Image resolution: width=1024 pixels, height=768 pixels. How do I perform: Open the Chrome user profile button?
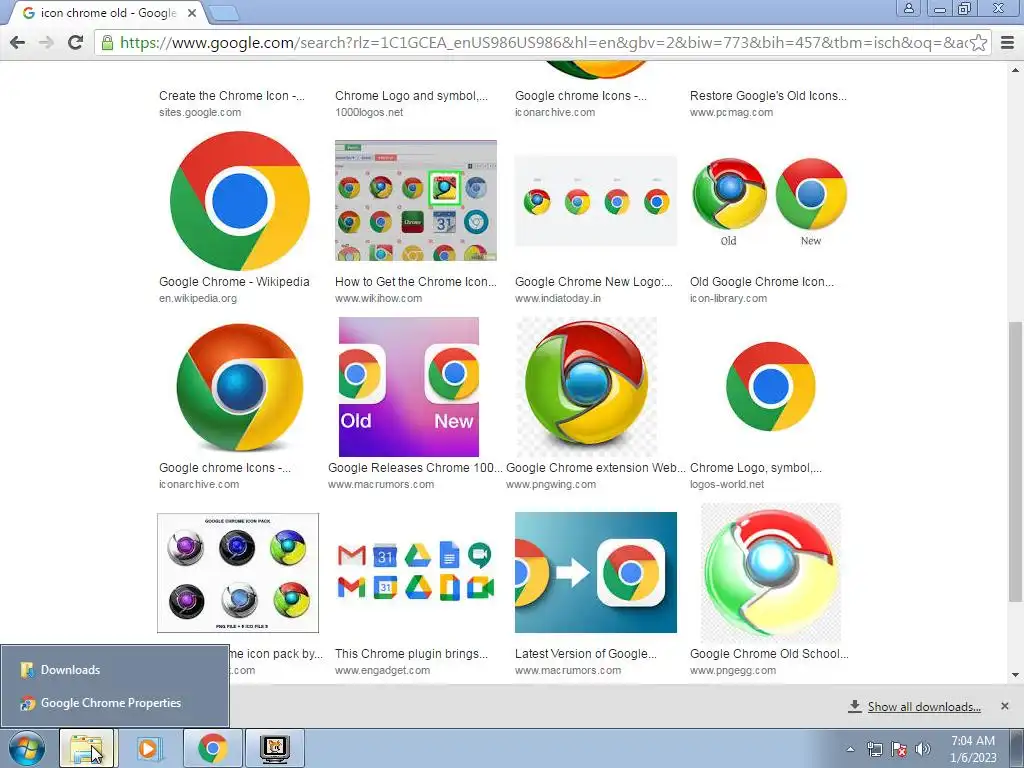click(x=908, y=8)
